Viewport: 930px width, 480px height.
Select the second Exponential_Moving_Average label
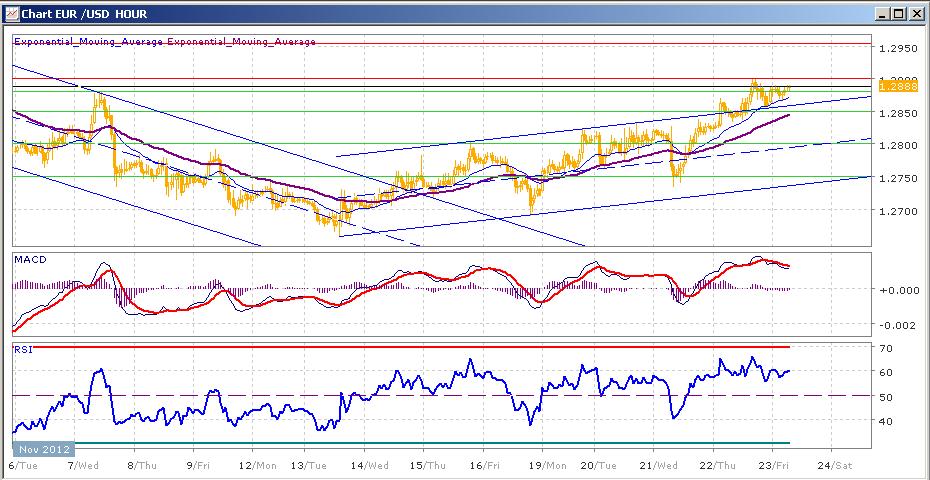(241, 42)
